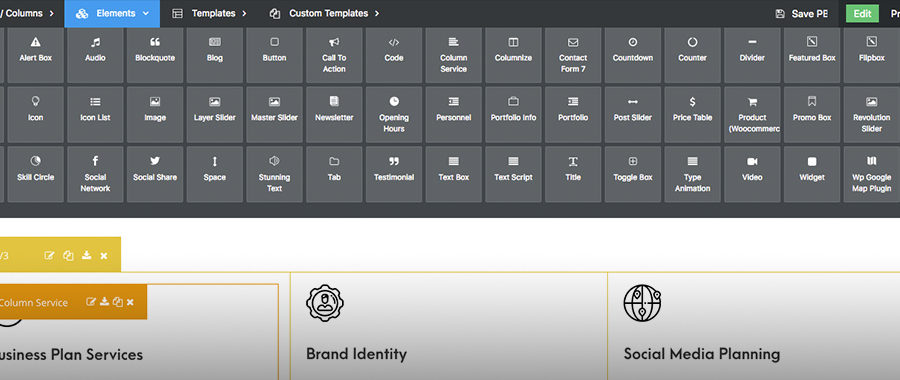The width and height of the screenshot is (900, 380).
Task: Insert Featured Box element
Action: click(812, 55)
